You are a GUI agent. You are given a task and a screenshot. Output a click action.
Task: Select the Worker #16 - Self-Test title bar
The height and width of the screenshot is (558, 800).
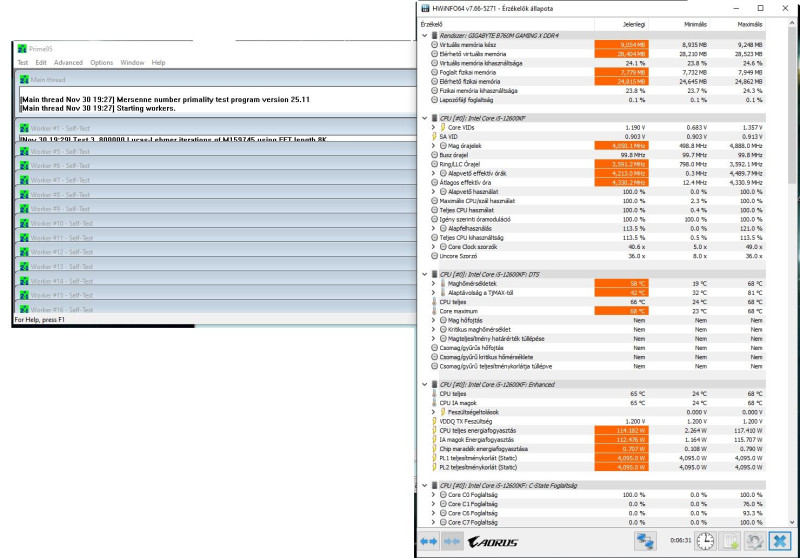click(216, 309)
